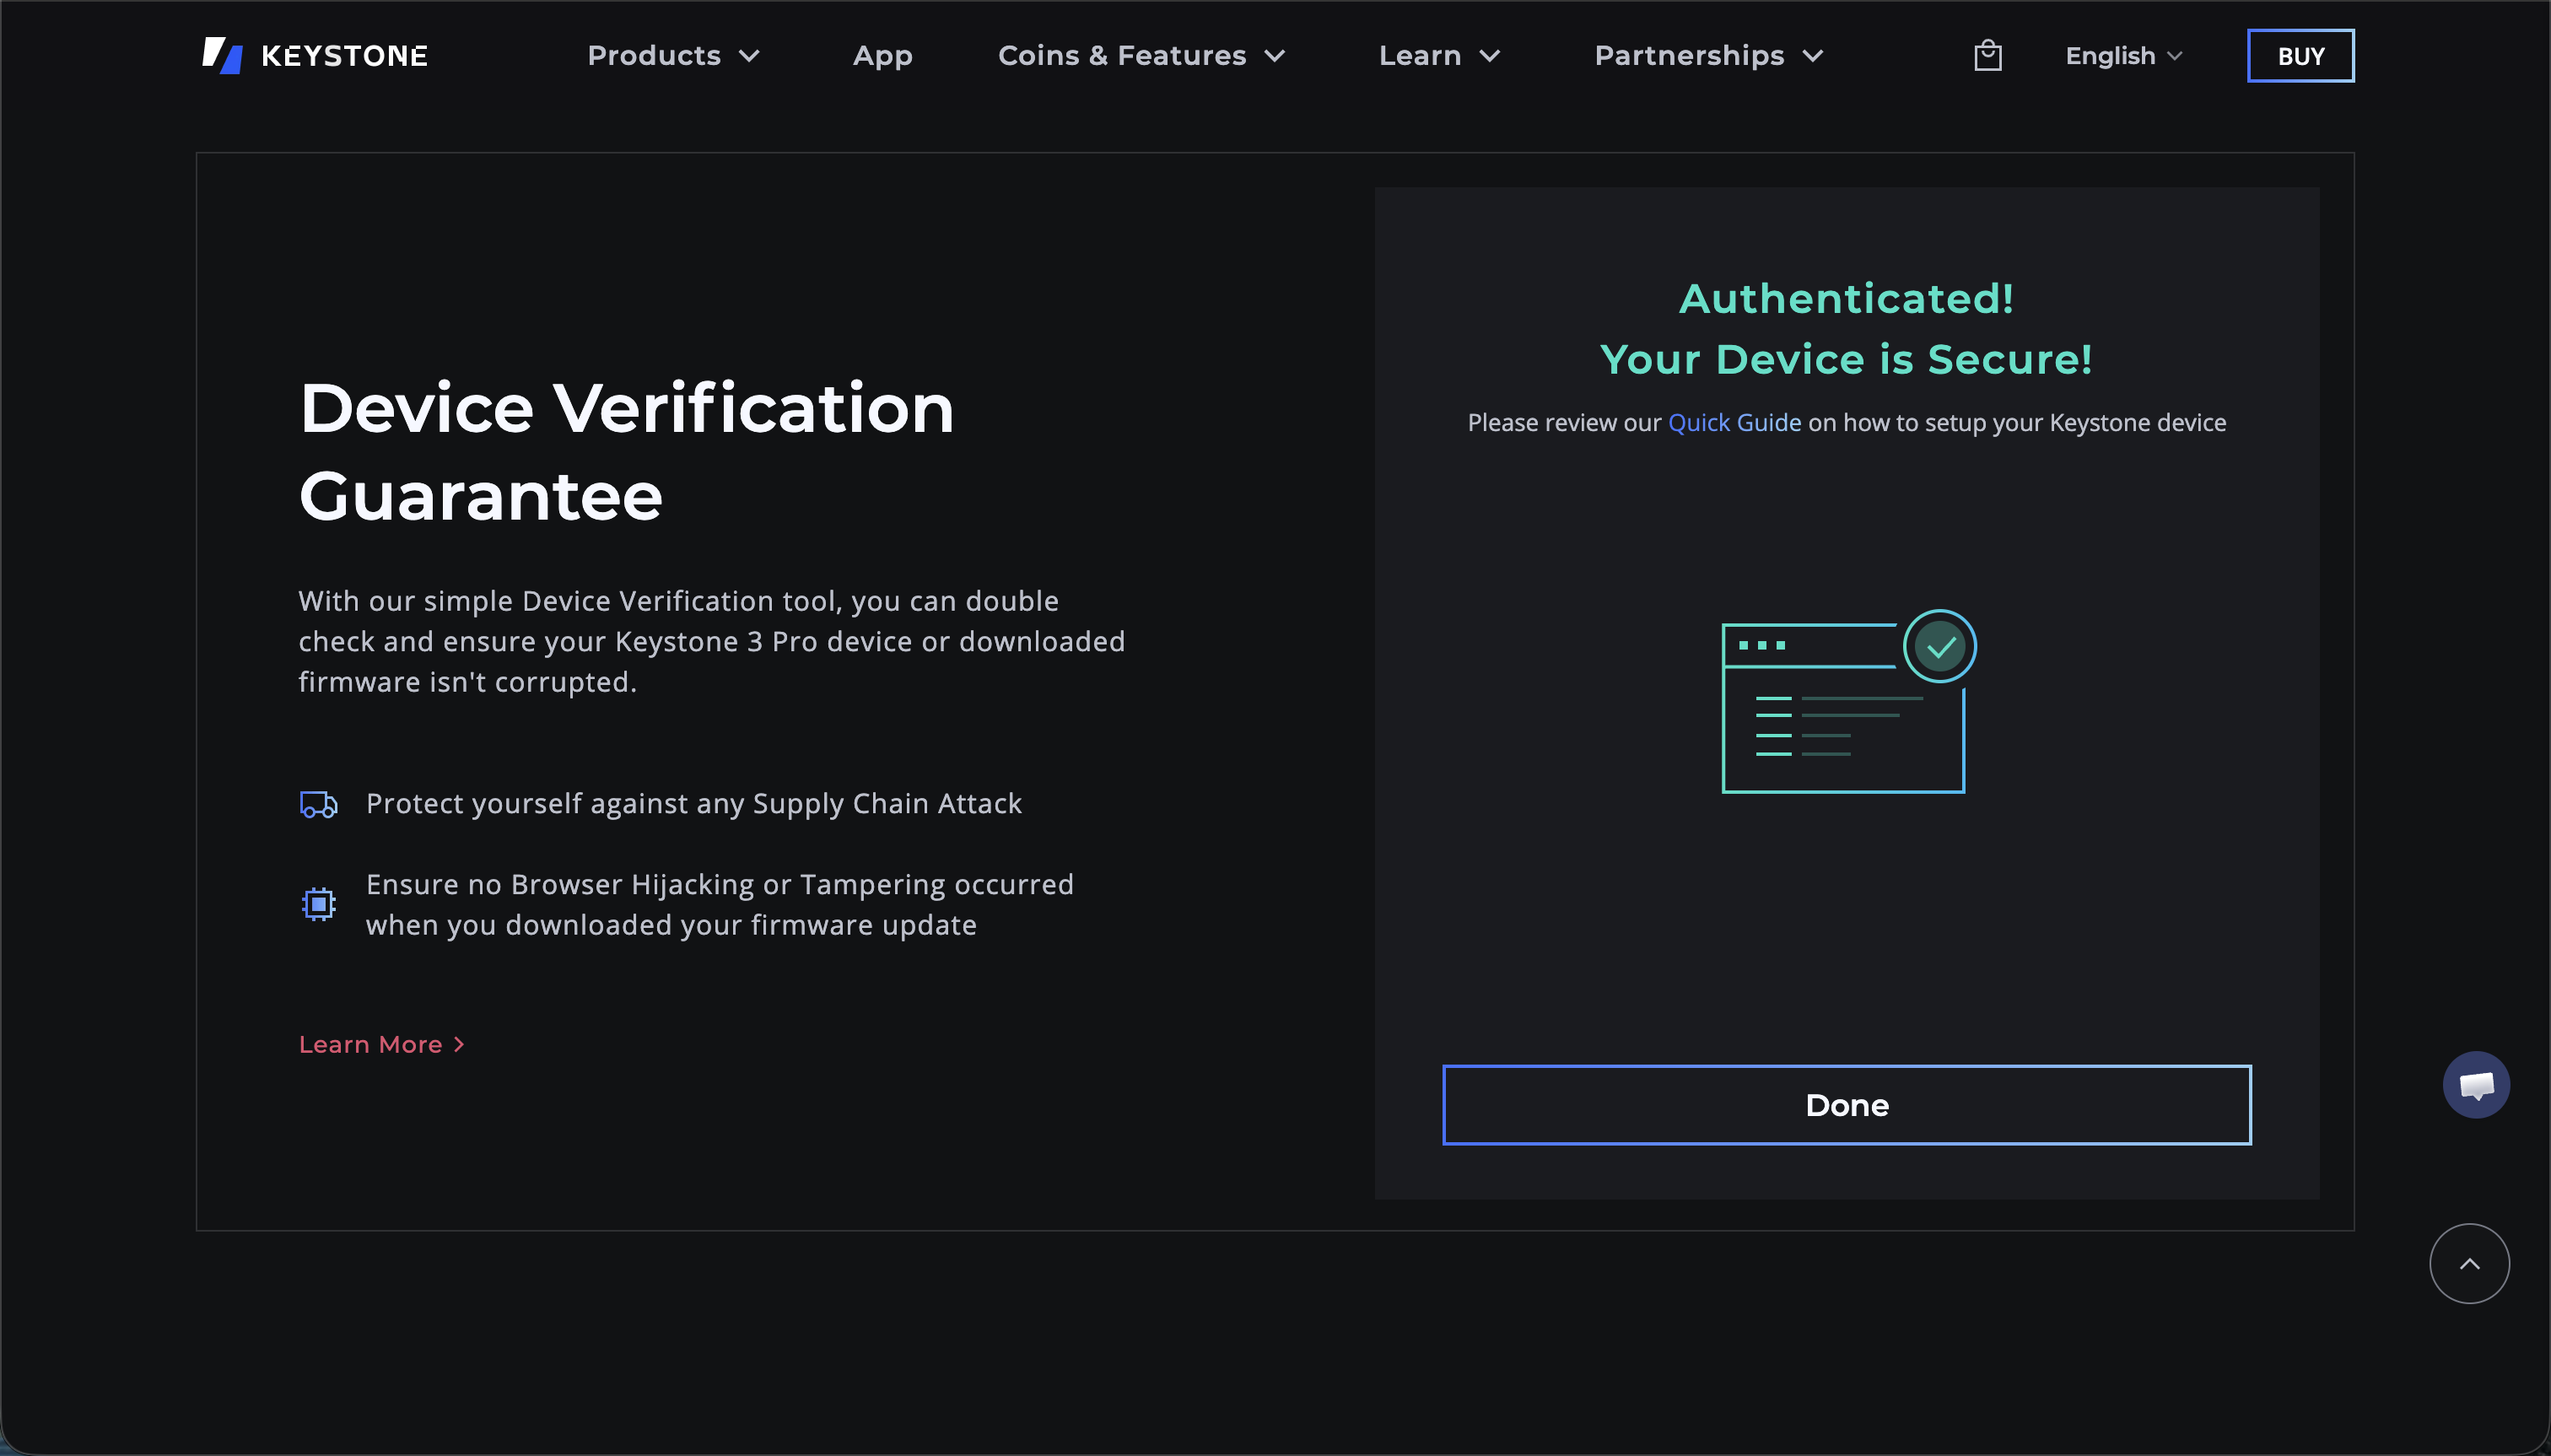Expand the Partnerships menu
Screen dimensions: 2551x1456
(1708, 56)
